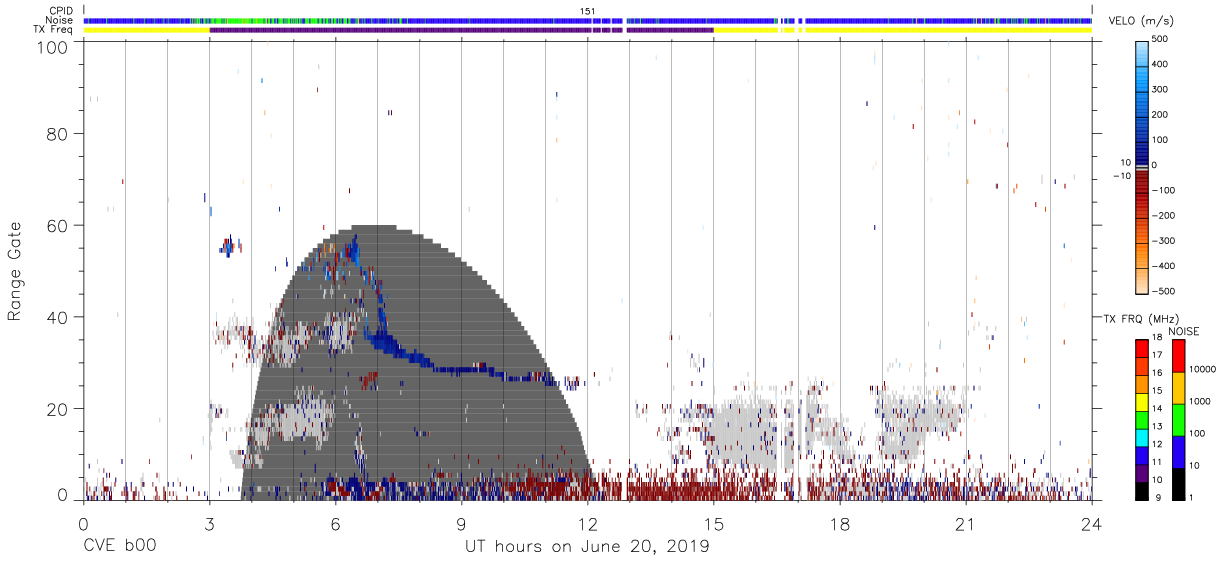Click the y-axis tick label '100'
Screen dimensions: 1228x567
(54, 46)
